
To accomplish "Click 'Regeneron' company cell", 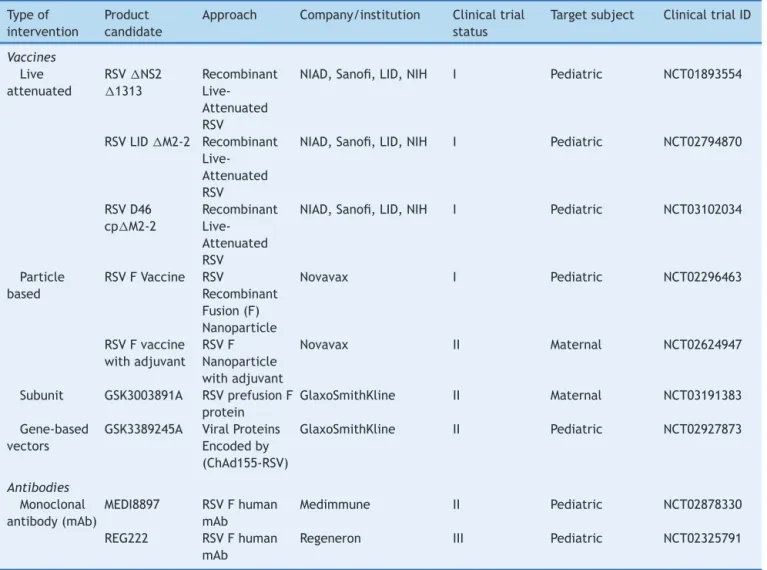I will (330, 538).
